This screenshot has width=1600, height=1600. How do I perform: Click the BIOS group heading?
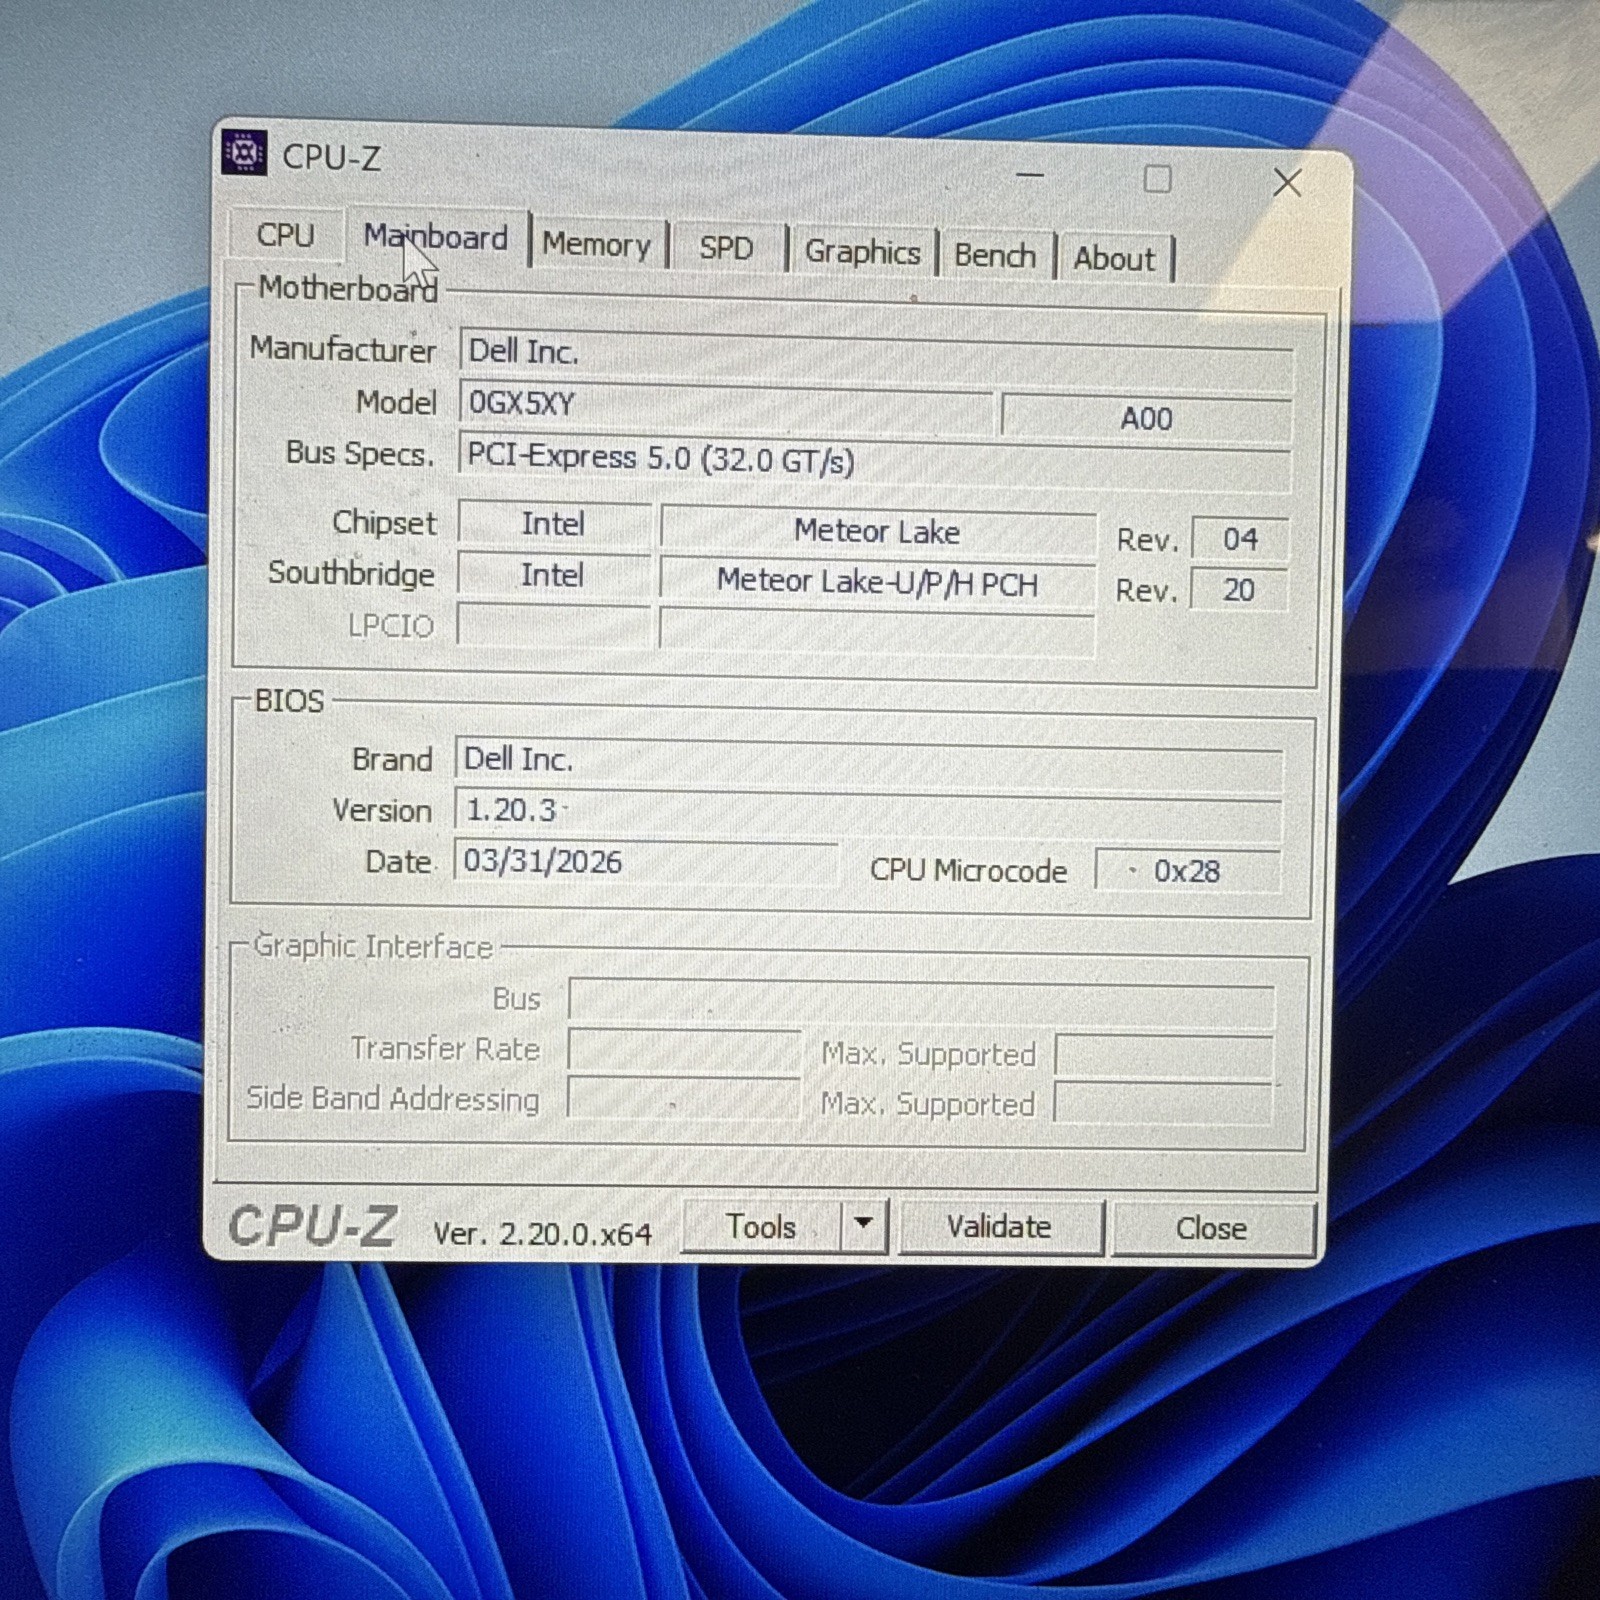[289, 700]
